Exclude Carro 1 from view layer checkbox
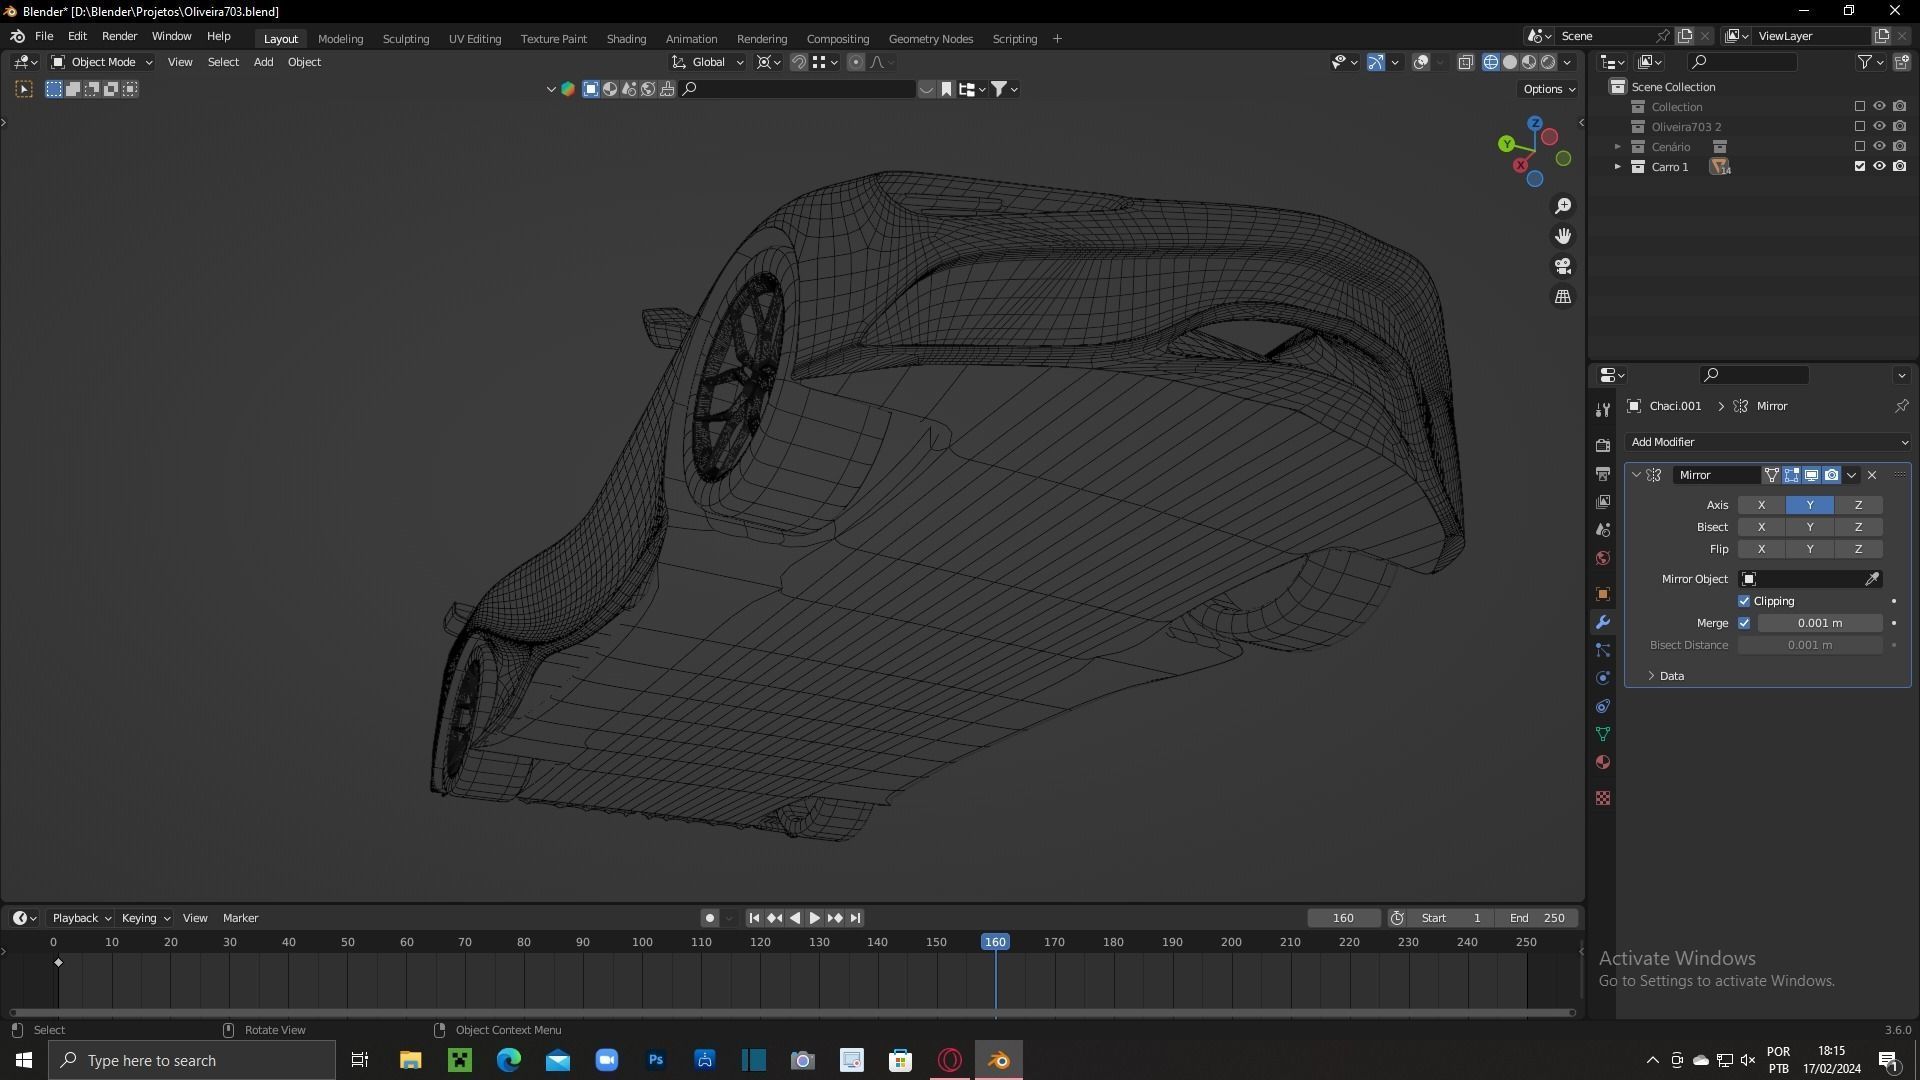 tap(1860, 166)
